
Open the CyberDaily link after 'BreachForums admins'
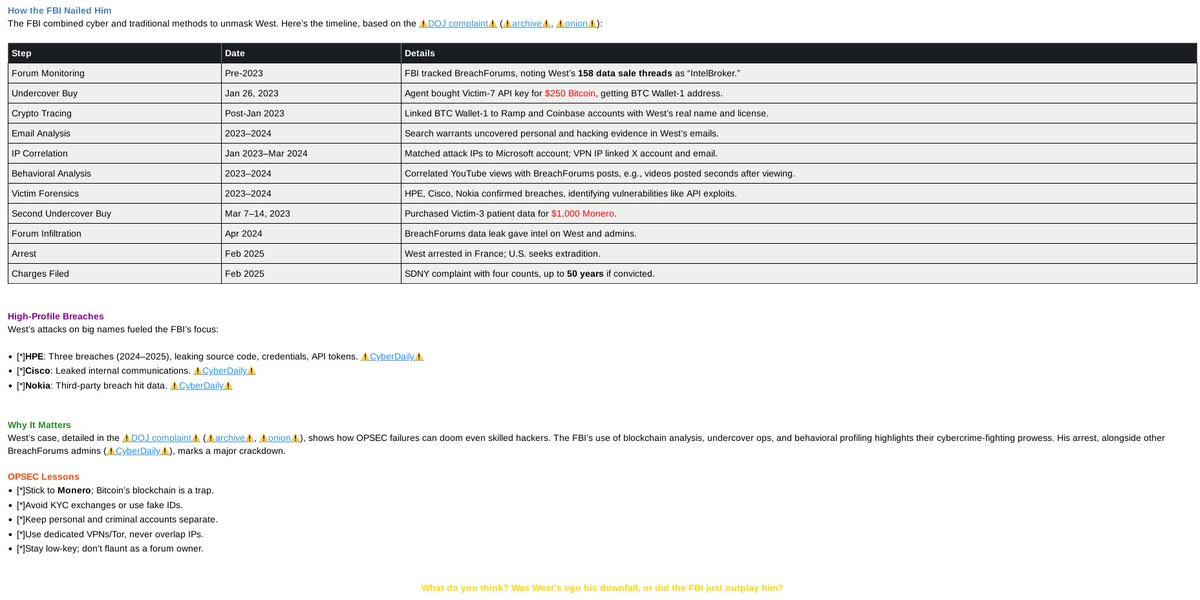pos(138,451)
